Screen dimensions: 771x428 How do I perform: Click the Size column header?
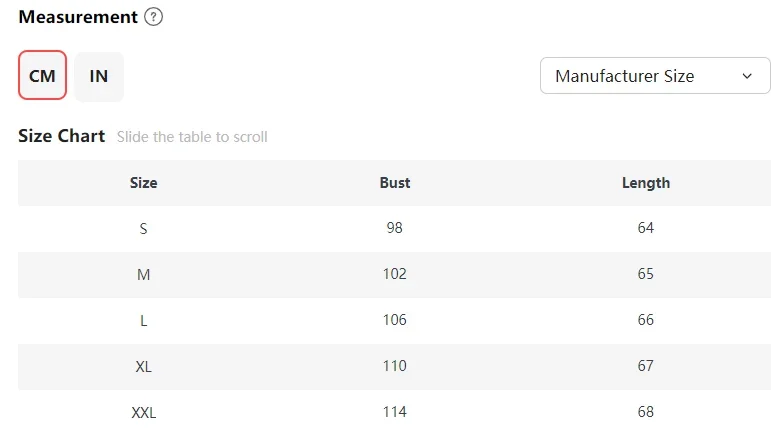[144, 183]
